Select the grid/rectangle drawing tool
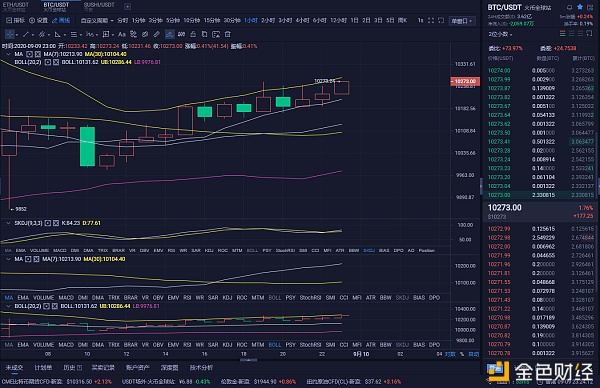This screenshot has height=388, width=600. (106, 34)
